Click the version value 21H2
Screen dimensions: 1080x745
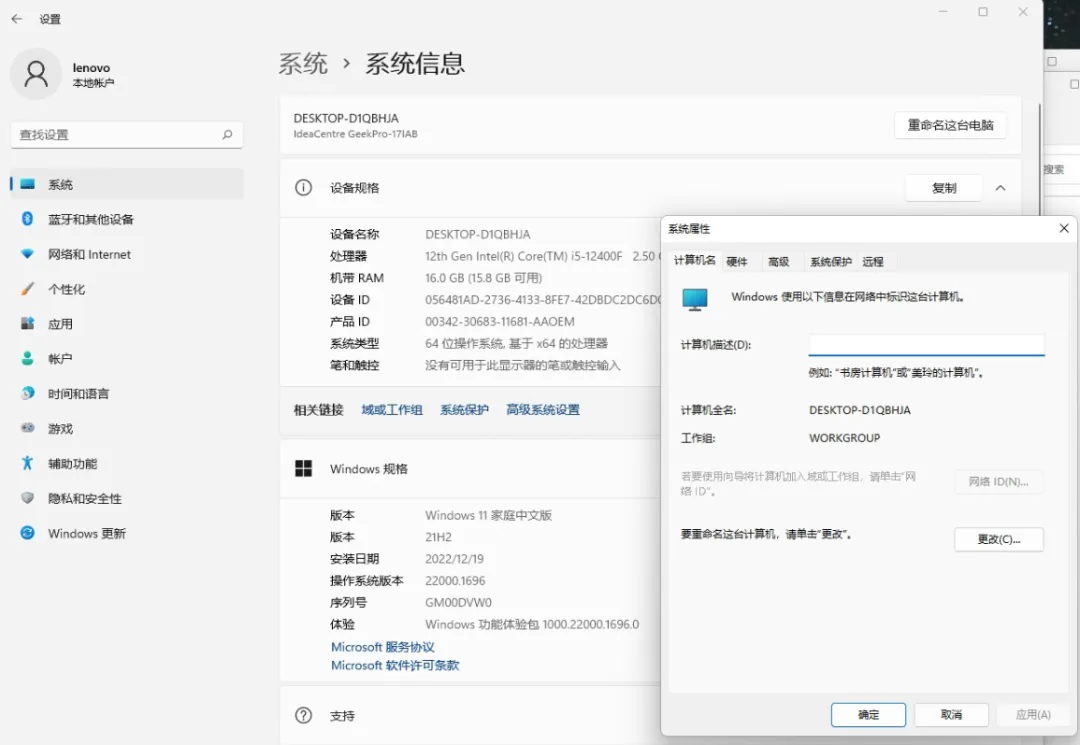click(x=438, y=537)
